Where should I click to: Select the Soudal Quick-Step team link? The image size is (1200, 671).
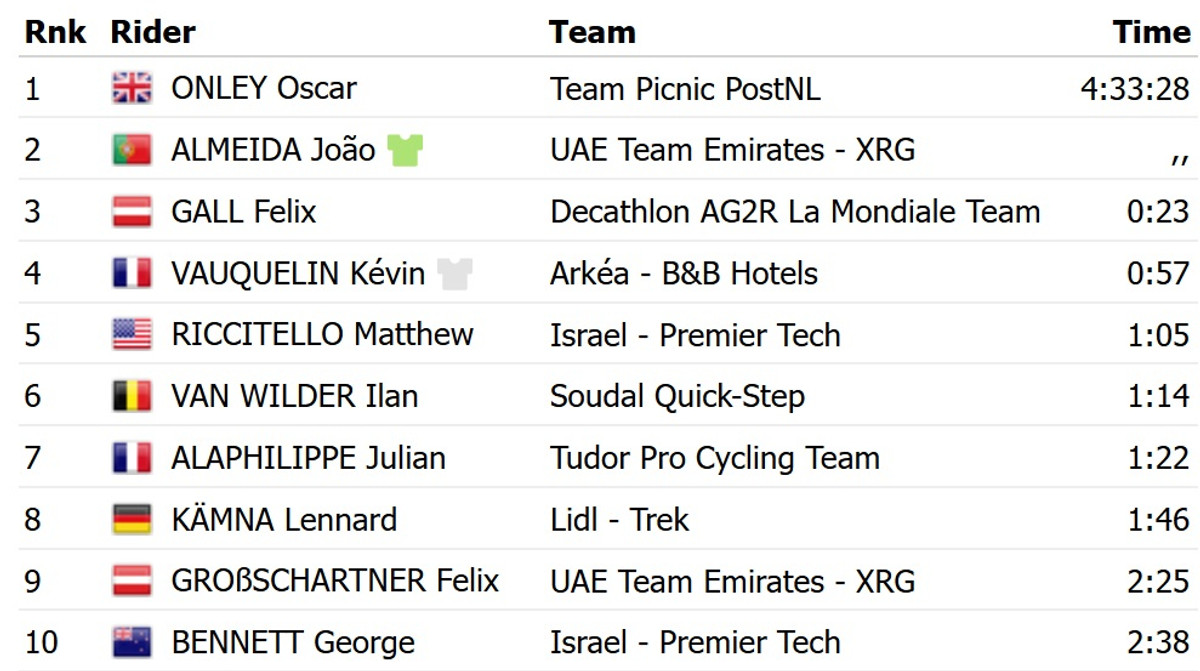click(x=677, y=397)
